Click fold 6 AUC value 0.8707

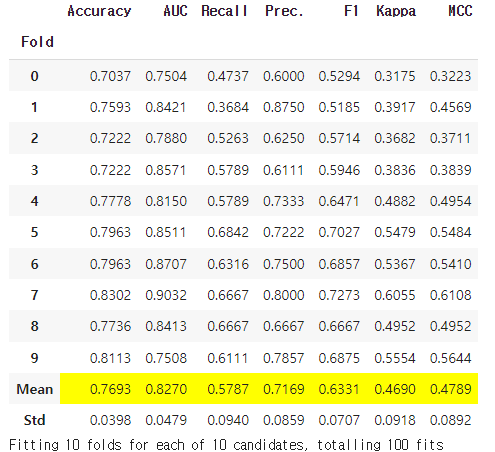(166, 264)
